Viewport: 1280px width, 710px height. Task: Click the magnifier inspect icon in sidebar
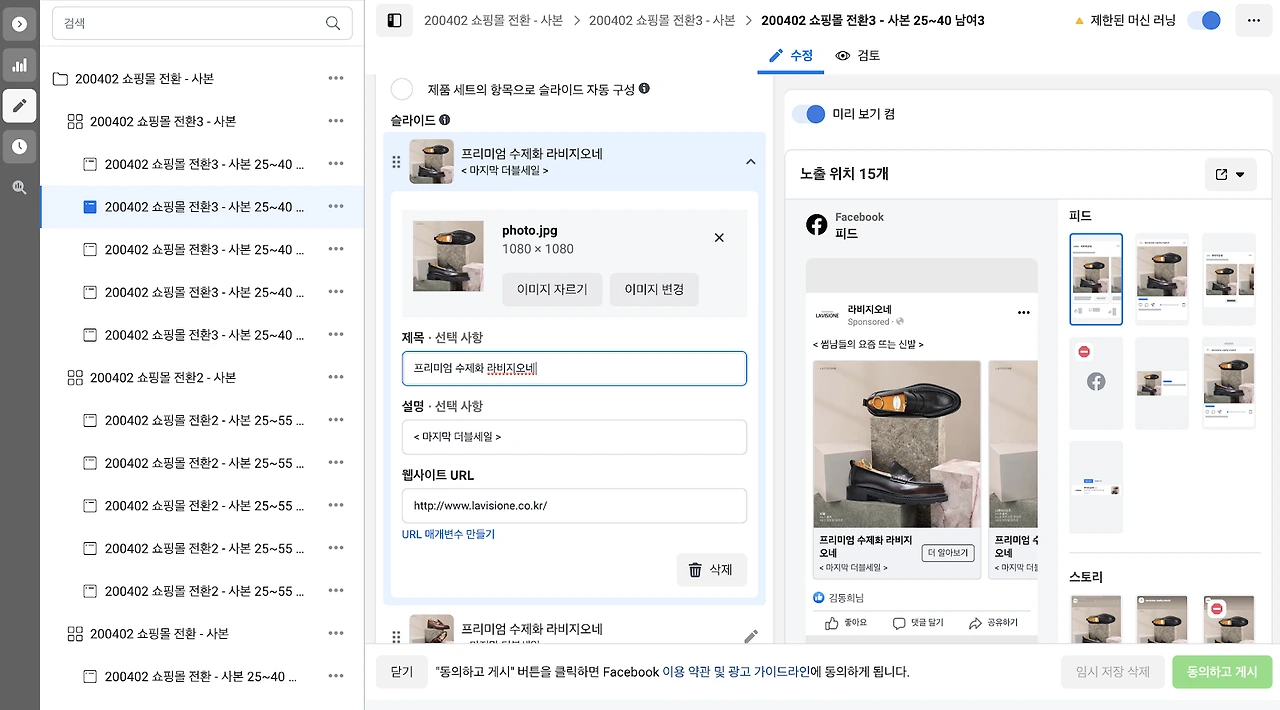(19, 187)
